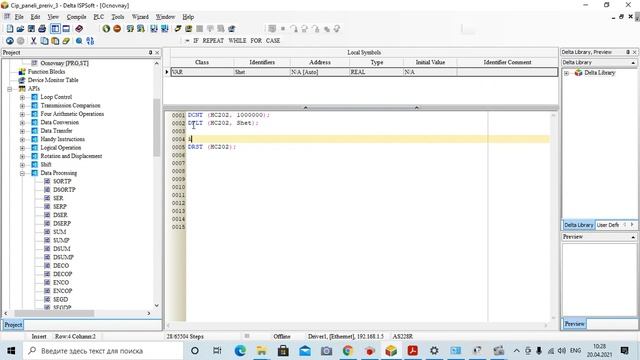The height and width of the screenshot is (360, 640).
Task: Select the DSUM instruction
Action: tap(62, 249)
